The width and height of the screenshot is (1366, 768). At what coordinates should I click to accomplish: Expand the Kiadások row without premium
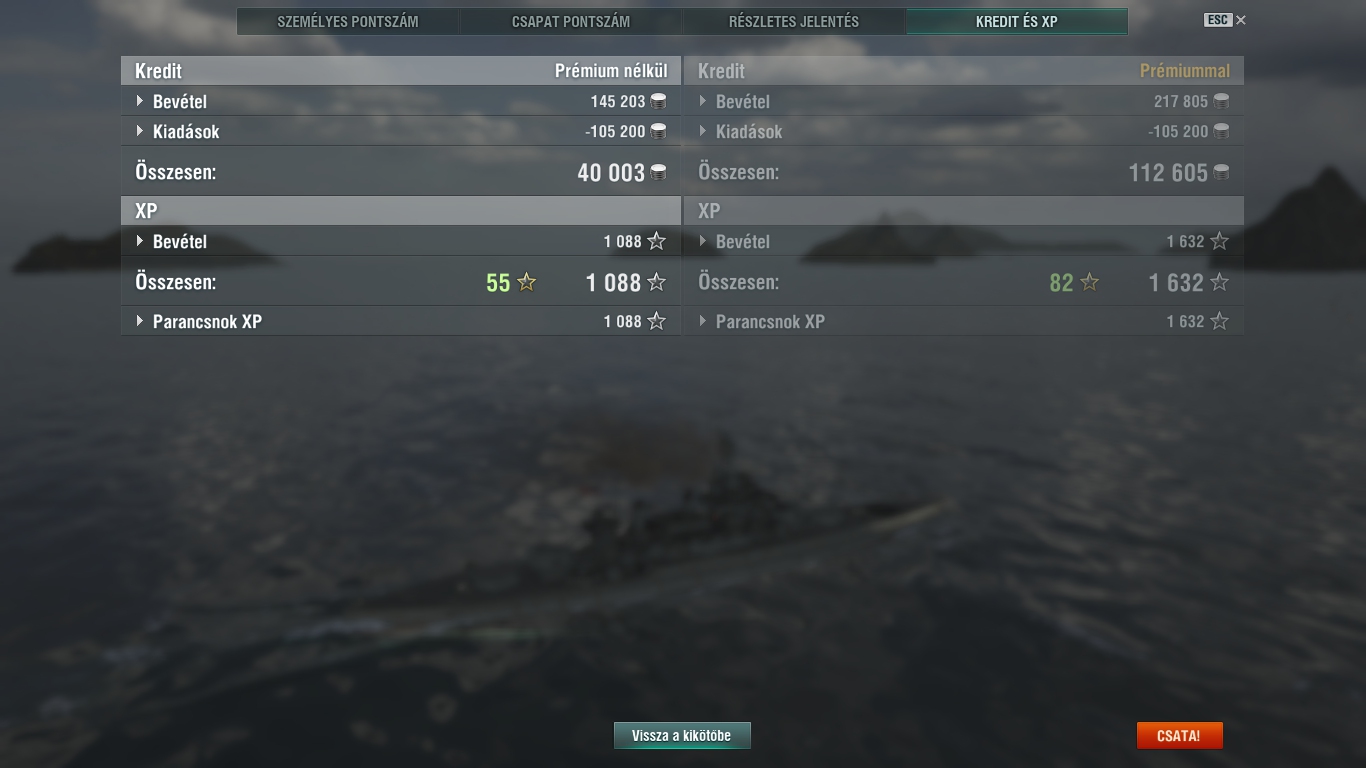tap(140, 131)
